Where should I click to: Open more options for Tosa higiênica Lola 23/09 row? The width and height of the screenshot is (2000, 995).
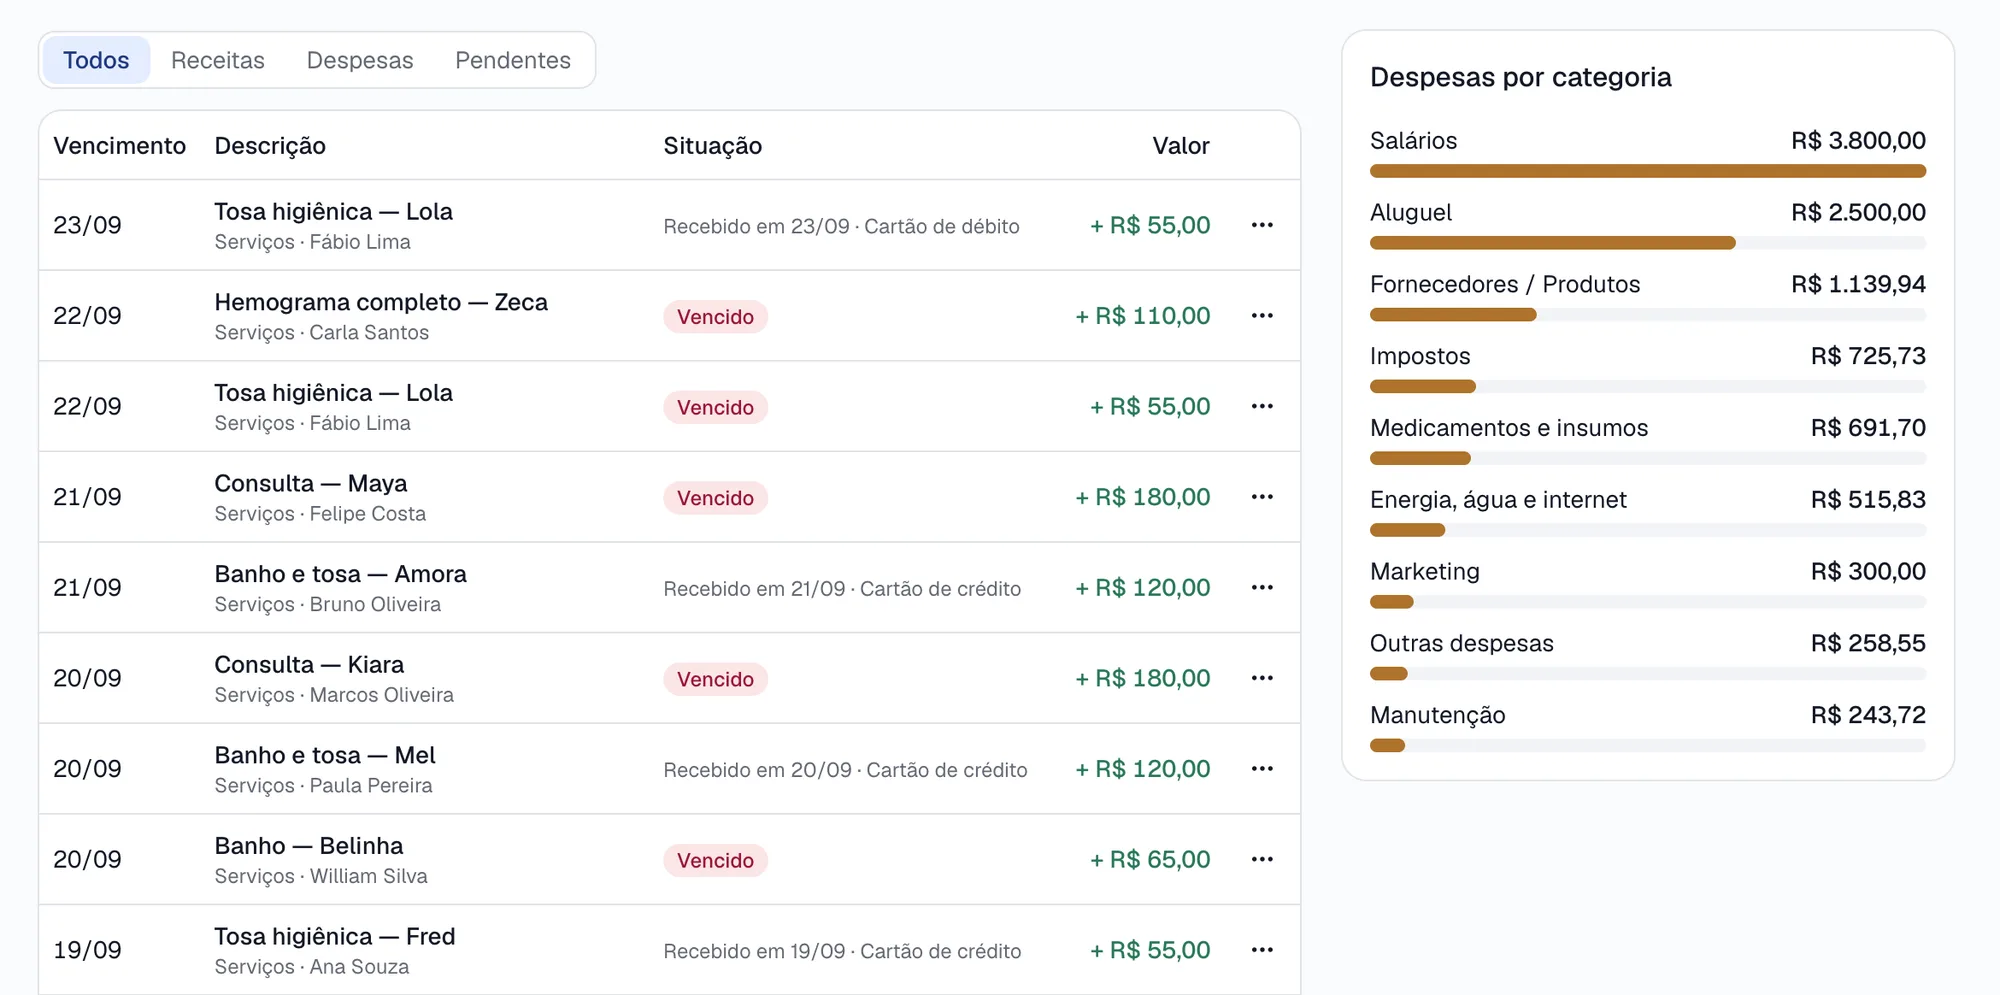pyautogui.click(x=1262, y=225)
